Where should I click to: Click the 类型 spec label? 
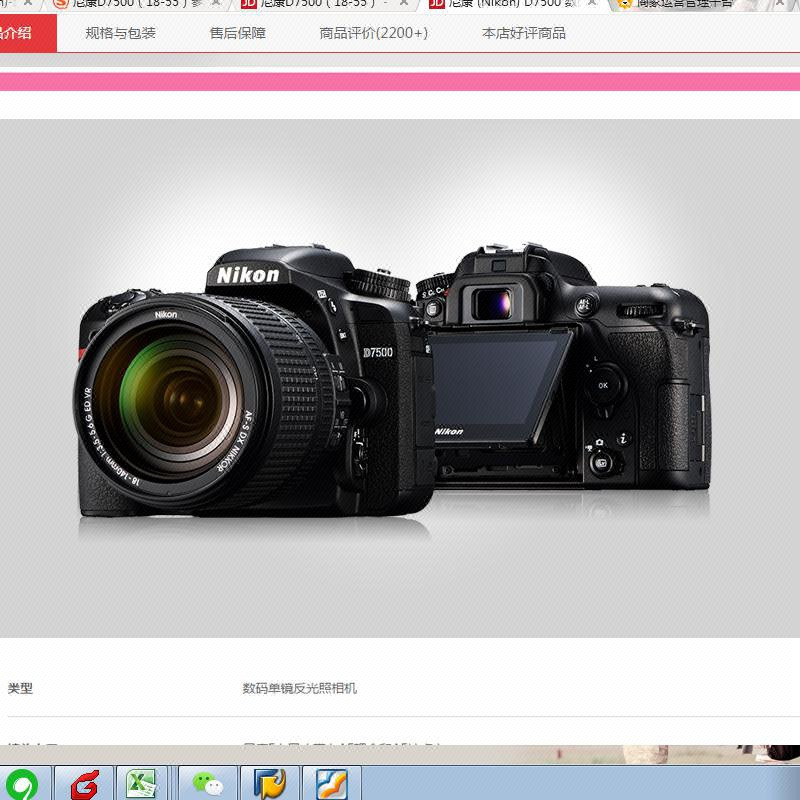pyautogui.click(x=20, y=688)
